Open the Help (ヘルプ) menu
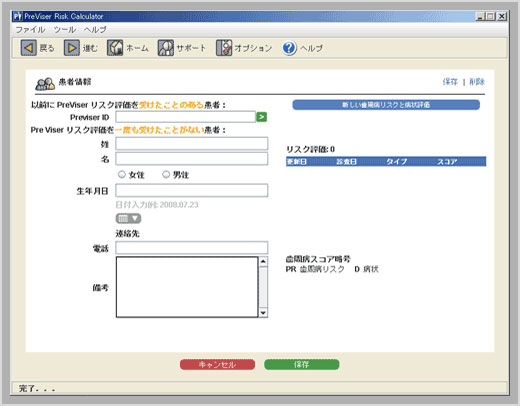Viewport: 520px width, 406px height. point(95,30)
